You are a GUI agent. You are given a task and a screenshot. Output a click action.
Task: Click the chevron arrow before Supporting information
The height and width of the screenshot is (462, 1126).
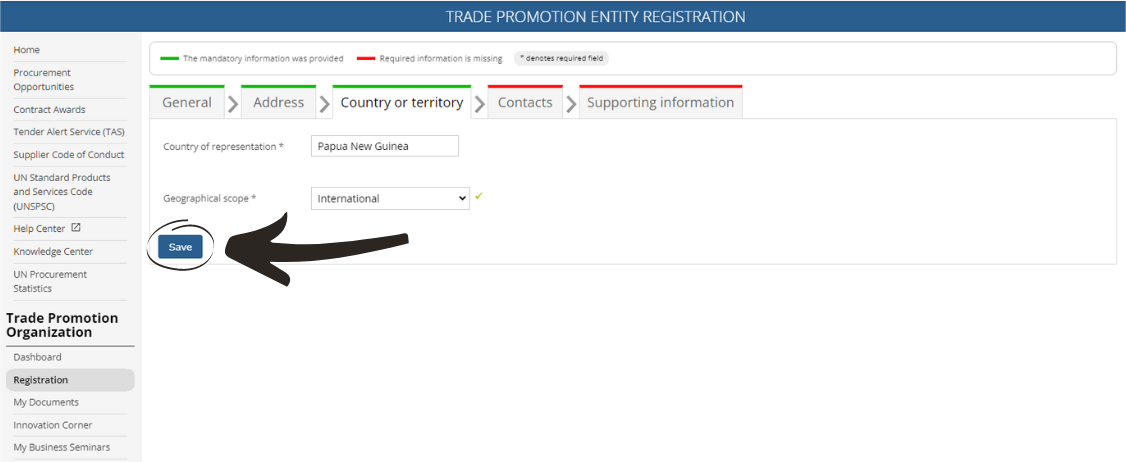pos(571,104)
